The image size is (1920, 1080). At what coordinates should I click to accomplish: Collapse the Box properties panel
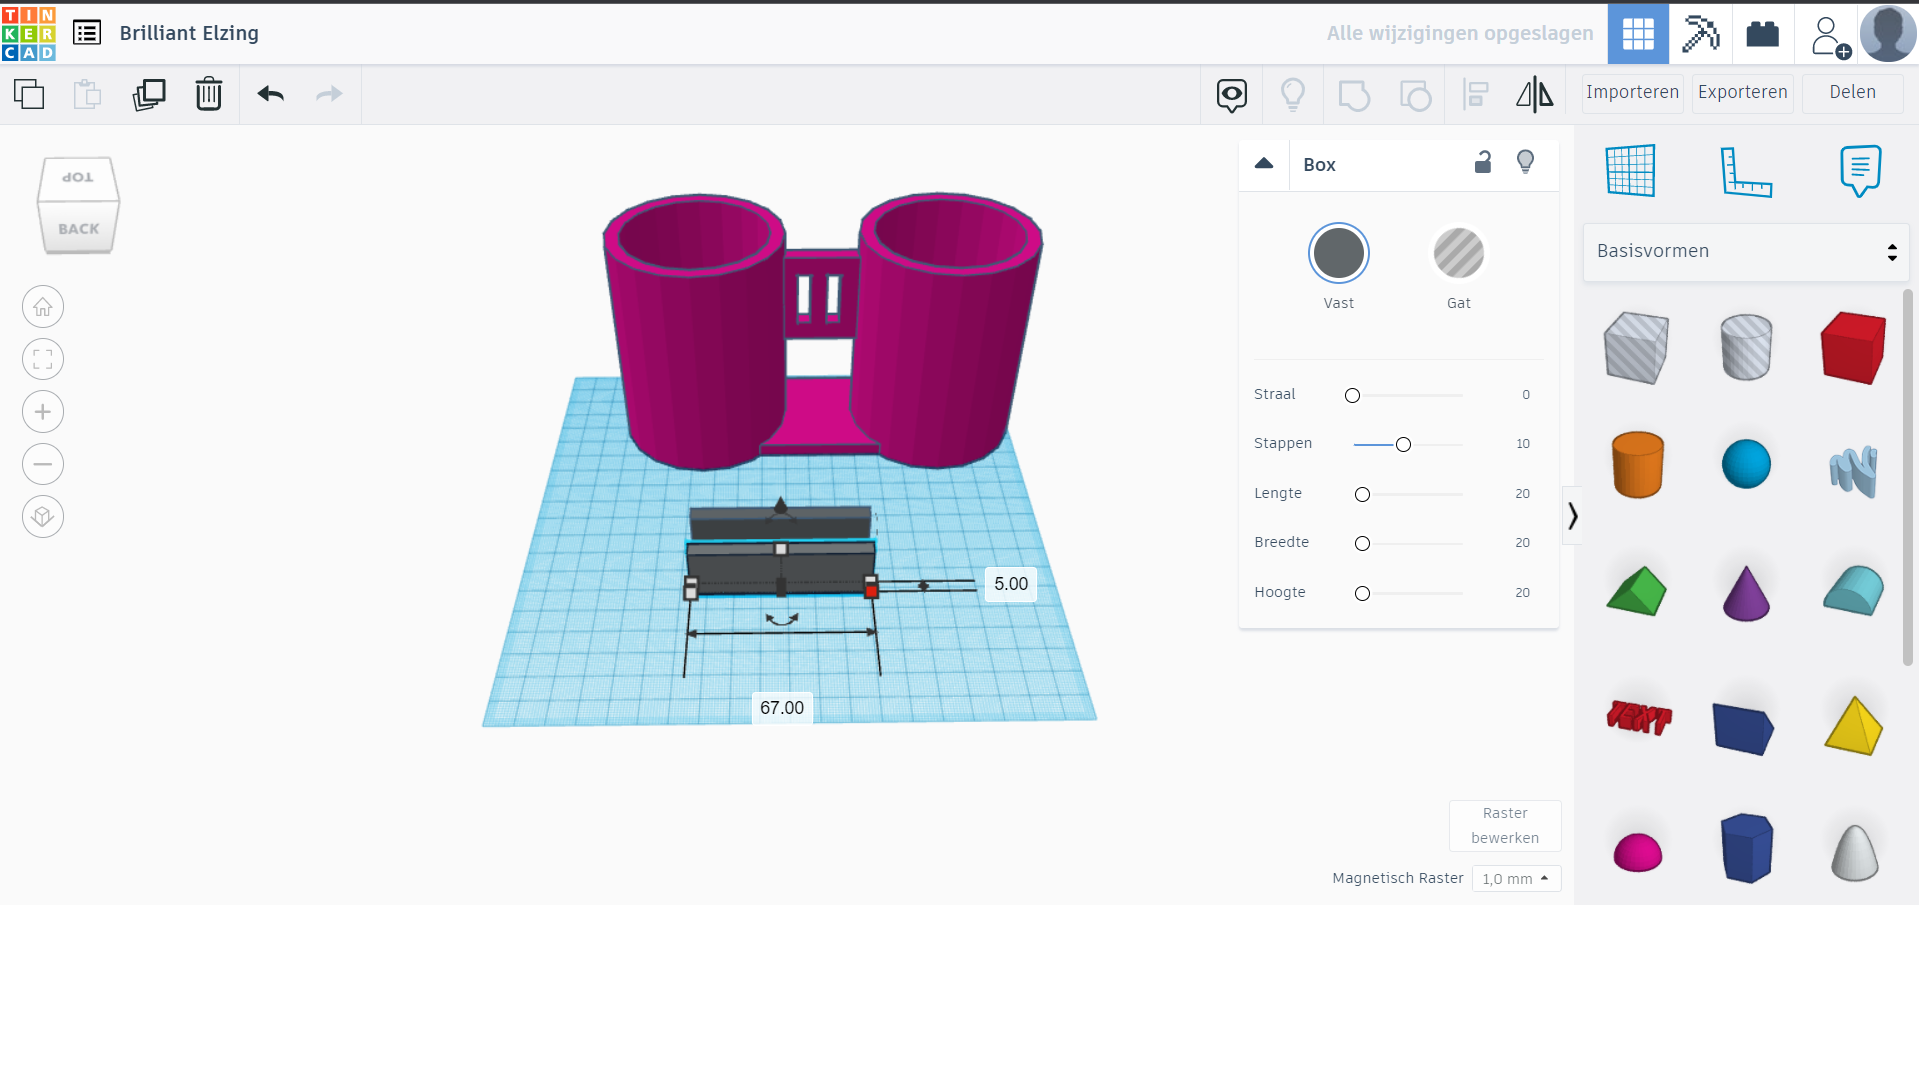click(1264, 164)
